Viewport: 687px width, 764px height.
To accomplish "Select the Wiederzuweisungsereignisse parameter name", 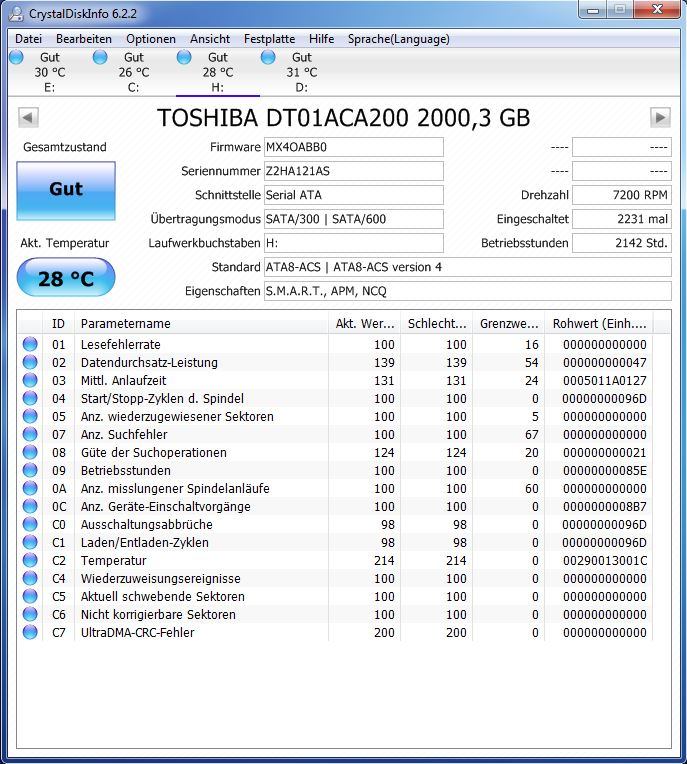I will pos(160,579).
